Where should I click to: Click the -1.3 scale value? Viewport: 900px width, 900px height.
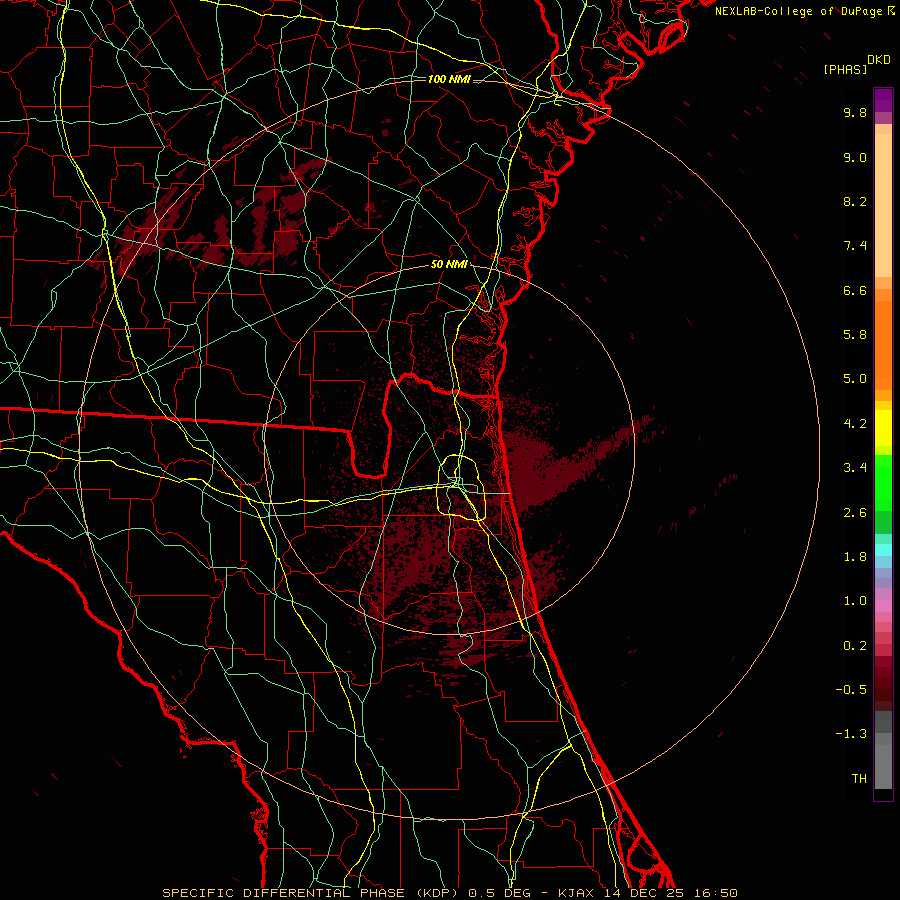point(851,734)
